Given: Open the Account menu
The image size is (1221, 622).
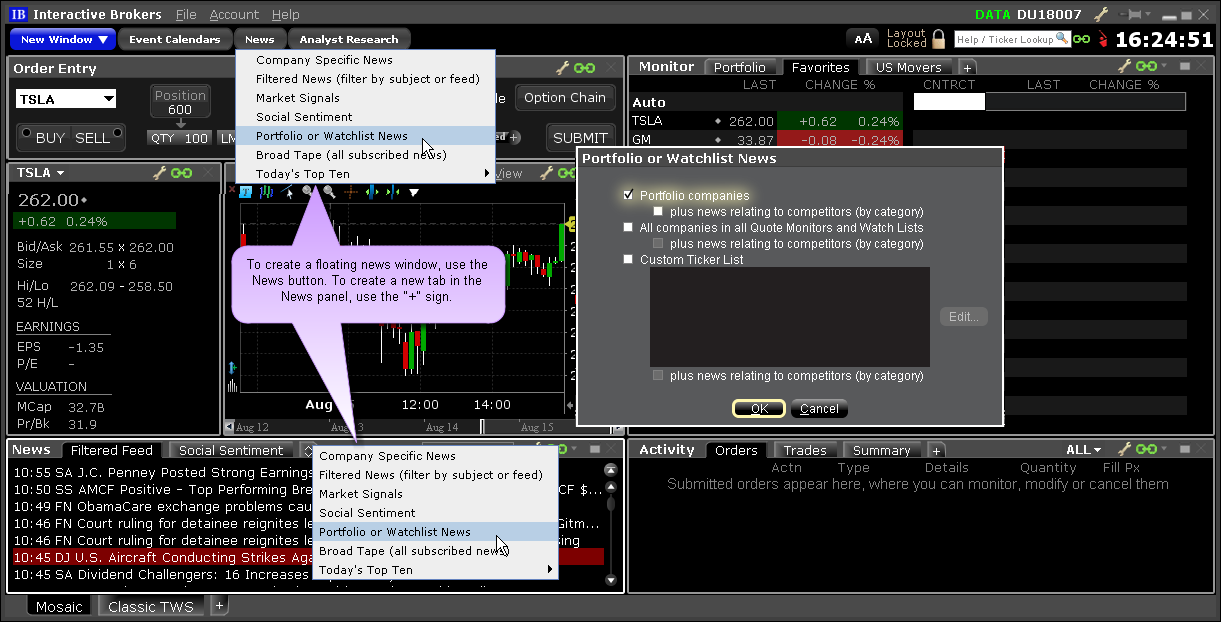Looking at the screenshot, I should (234, 15).
